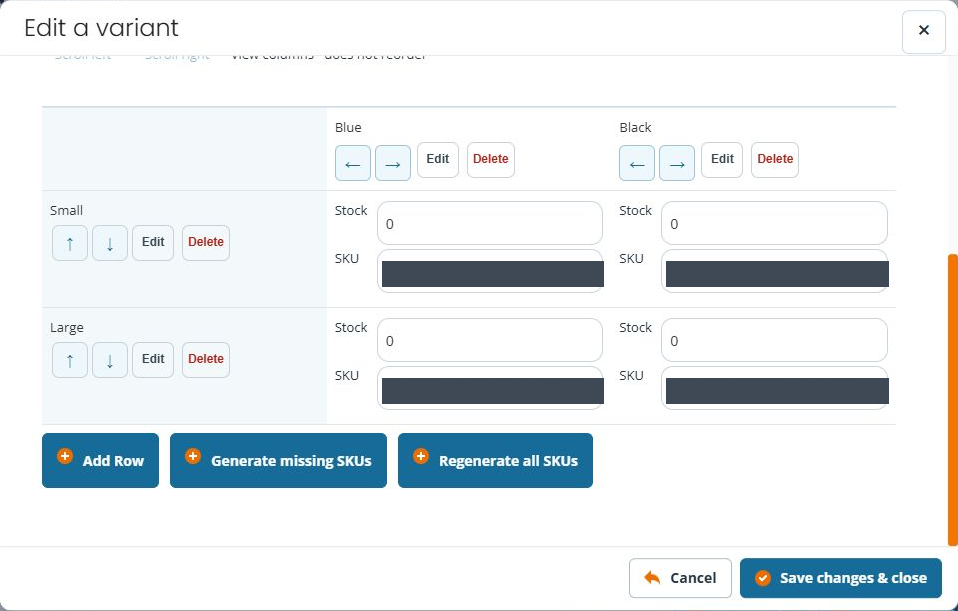This screenshot has height=611, width=958.
Task: Focus Small Blue stock field
Action: tap(490, 223)
